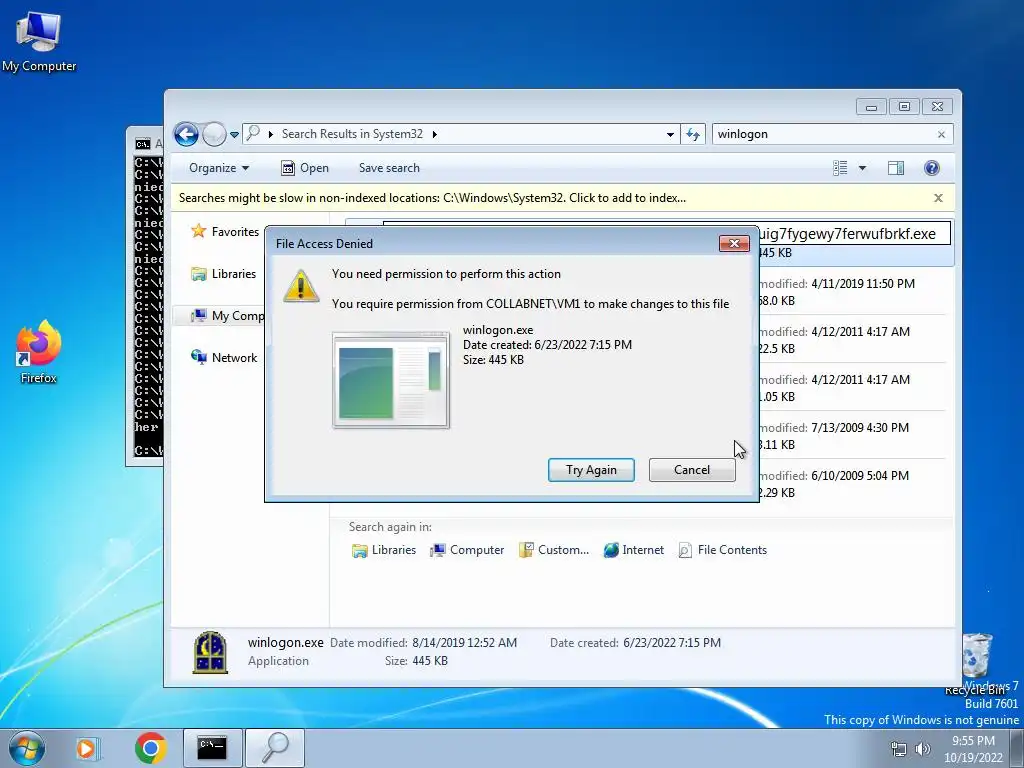Click the Open toolbar button
Viewport: 1024px width, 768px height.
pyautogui.click(x=305, y=168)
